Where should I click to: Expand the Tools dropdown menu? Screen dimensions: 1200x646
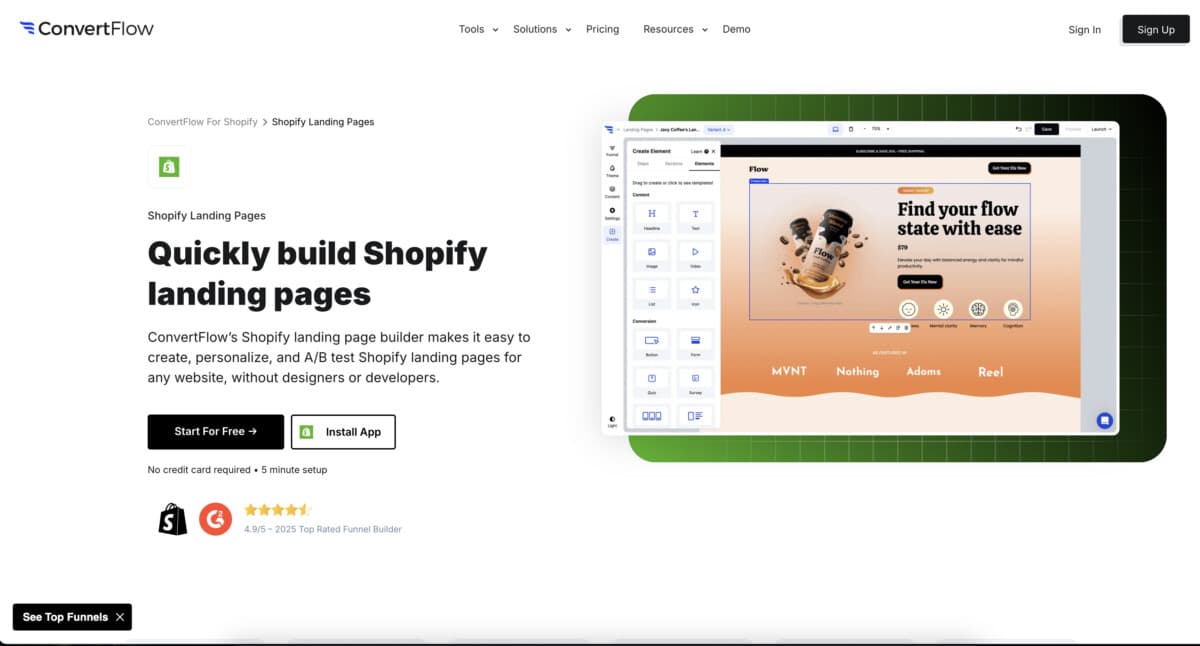(x=478, y=29)
